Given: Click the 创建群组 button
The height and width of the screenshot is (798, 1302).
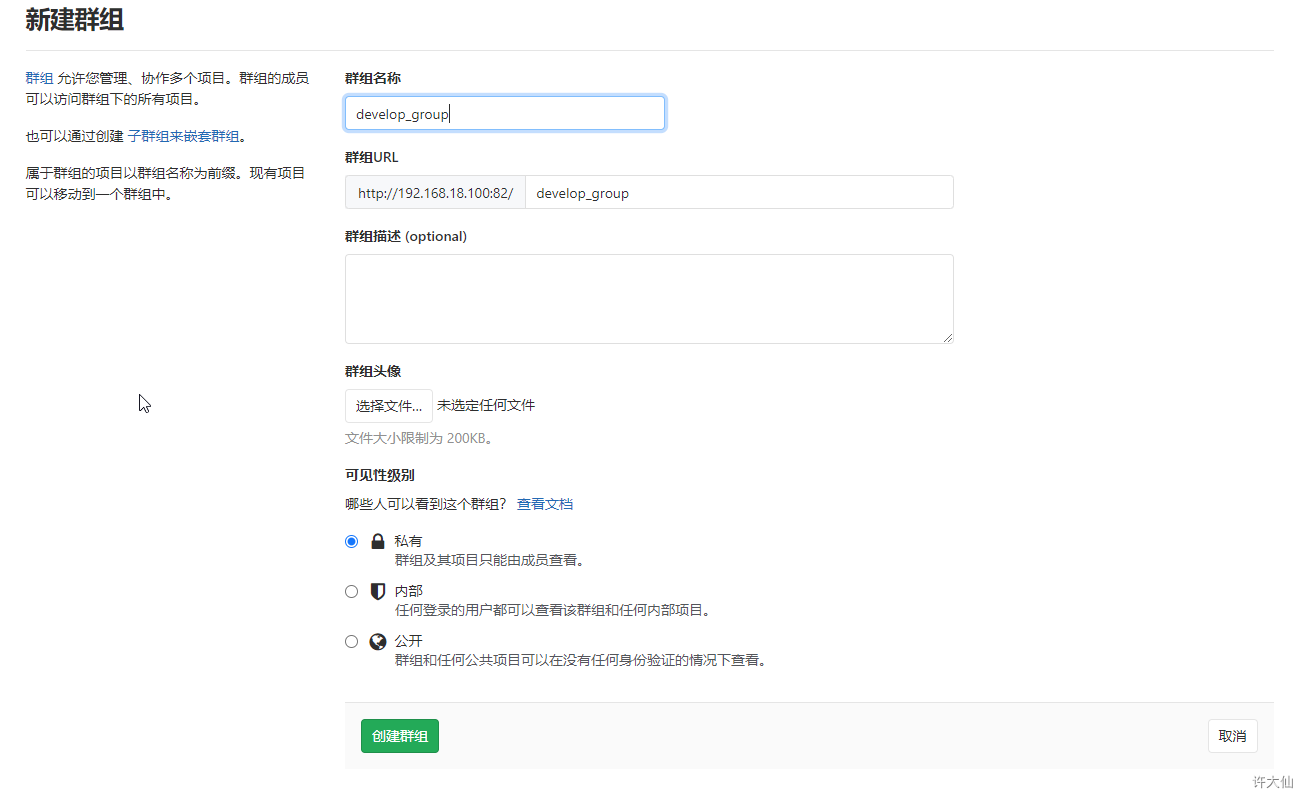Looking at the screenshot, I should 400,736.
